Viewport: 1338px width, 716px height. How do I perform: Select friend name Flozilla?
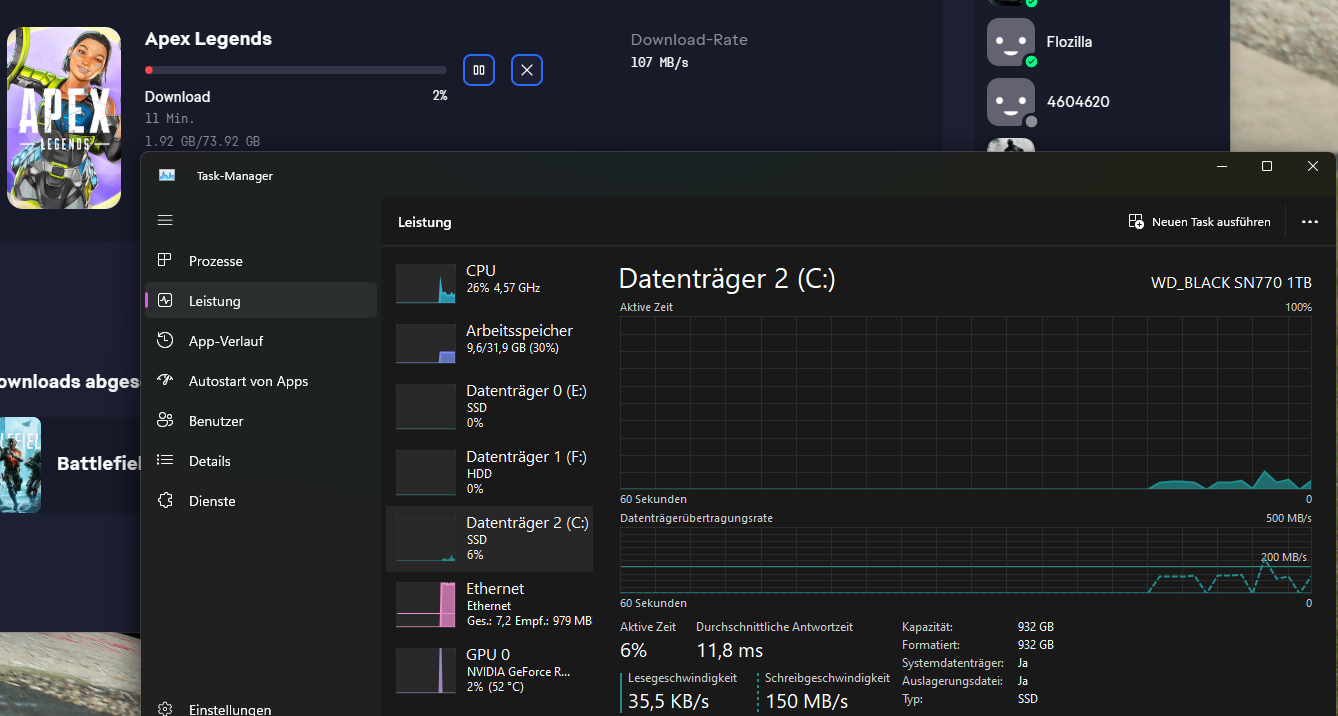(x=1069, y=42)
